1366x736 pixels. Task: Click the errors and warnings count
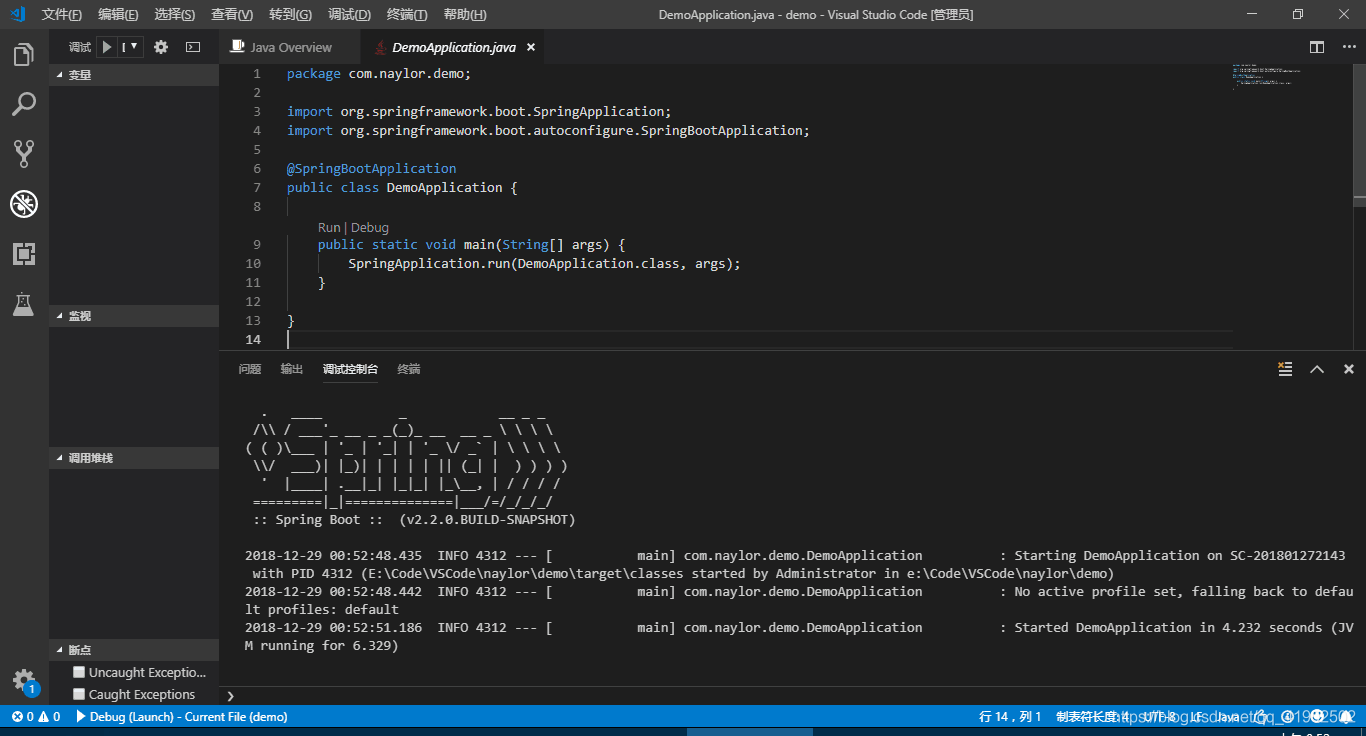pos(36,717)
